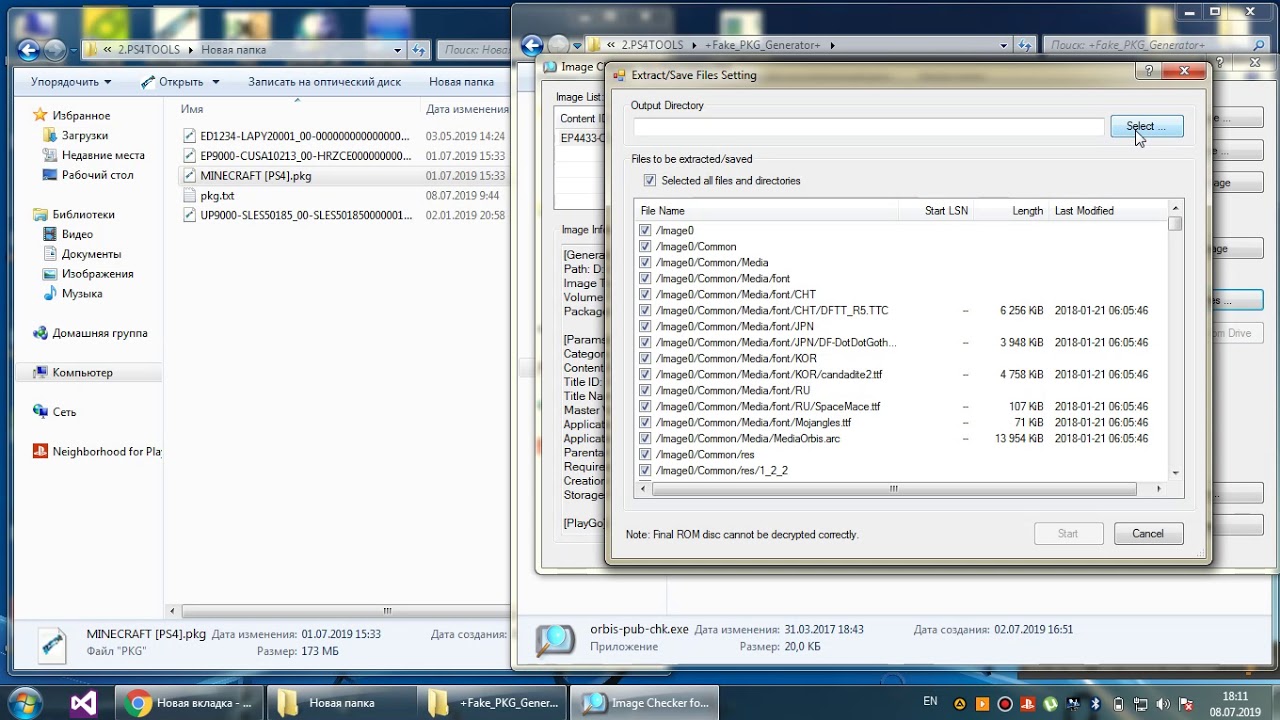
Task: Click the search box in Новая папка window
Action: point(474,50)
